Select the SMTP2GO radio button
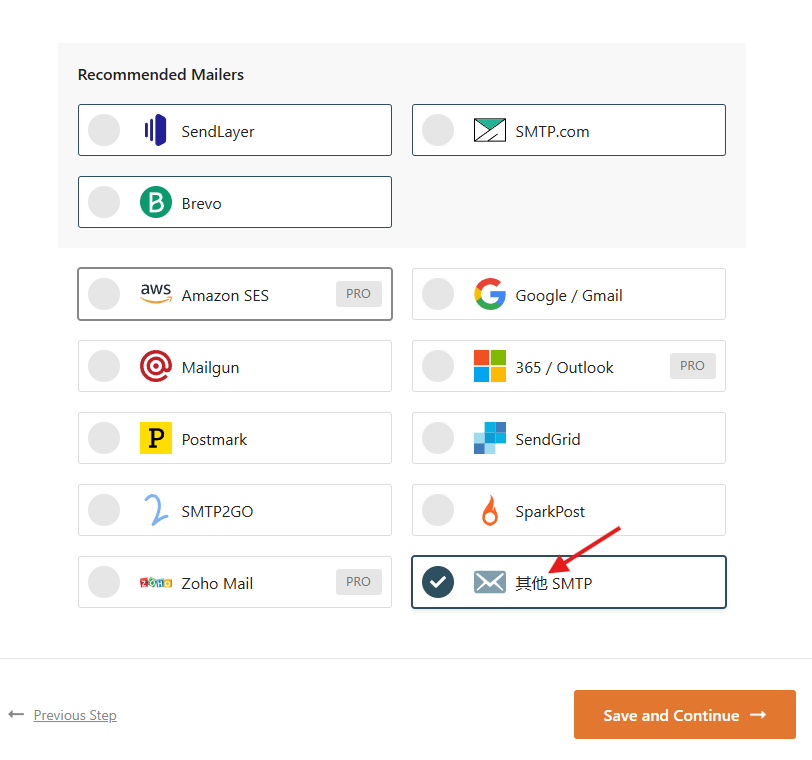This screenshot has height=760, width=812. [104, 510]
